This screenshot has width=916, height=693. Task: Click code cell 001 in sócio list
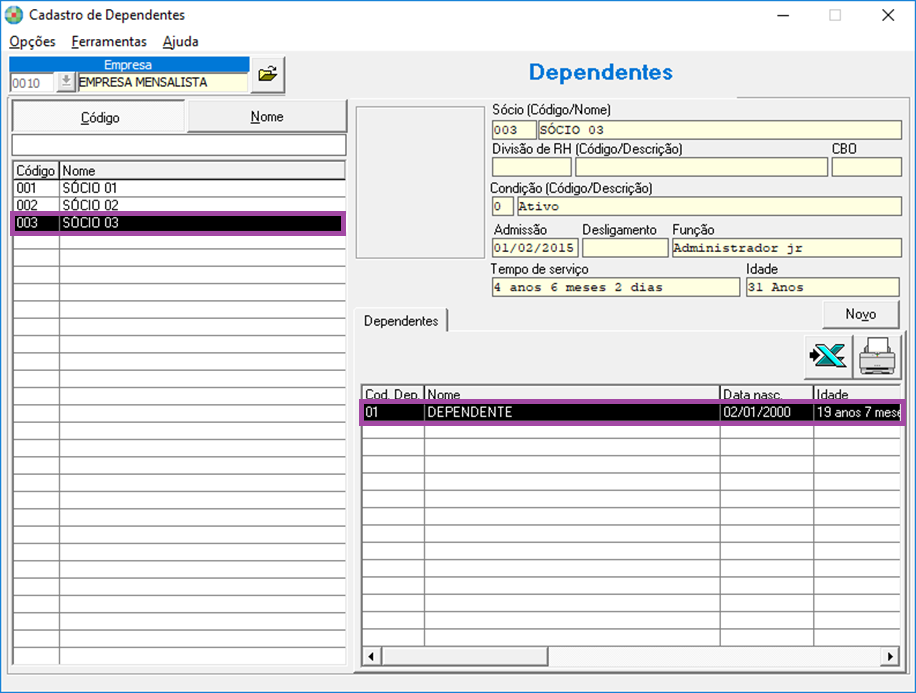tap(36, 188)
